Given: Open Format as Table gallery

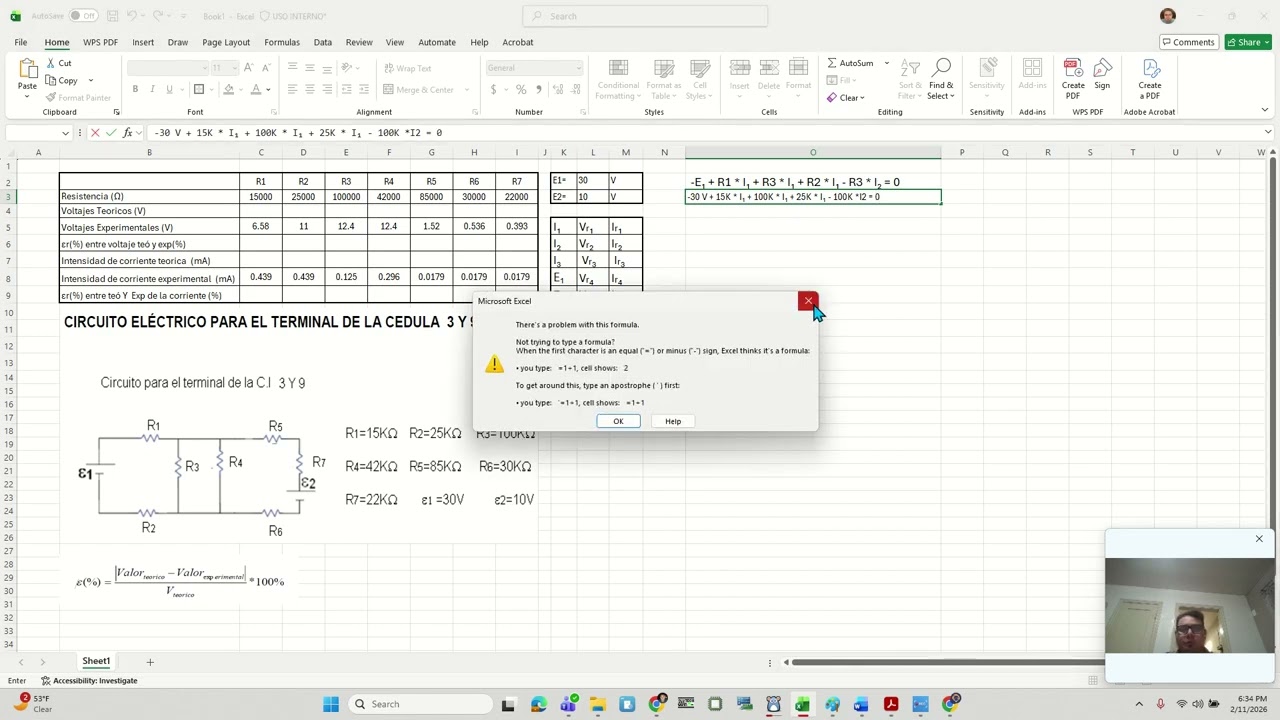Looking at the screenshot, I should (x=664, y=79).
